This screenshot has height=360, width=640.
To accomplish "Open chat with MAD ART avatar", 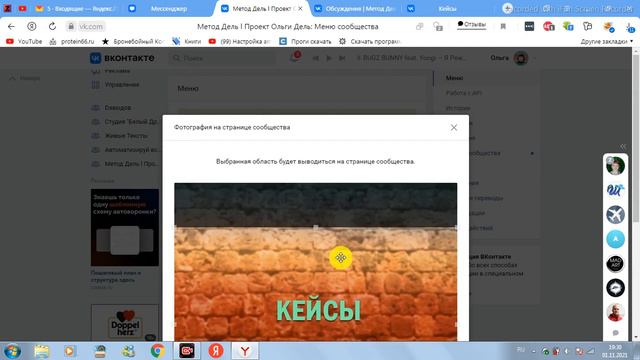I will 615,264.
